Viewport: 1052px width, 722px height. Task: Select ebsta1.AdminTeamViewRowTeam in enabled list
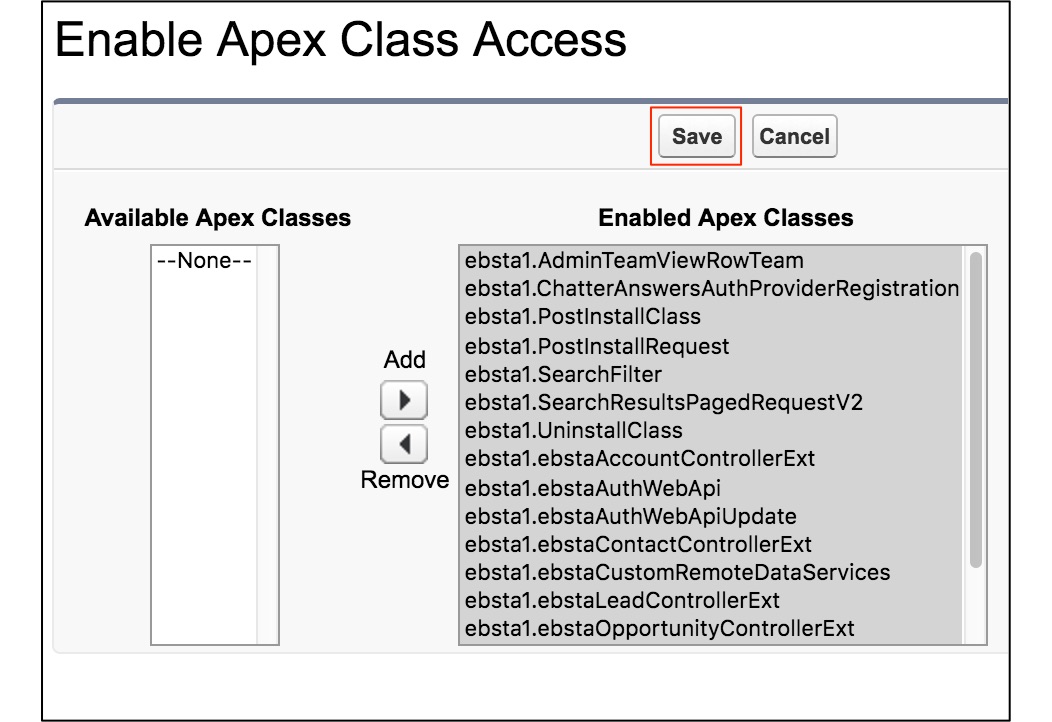[634, 261]
